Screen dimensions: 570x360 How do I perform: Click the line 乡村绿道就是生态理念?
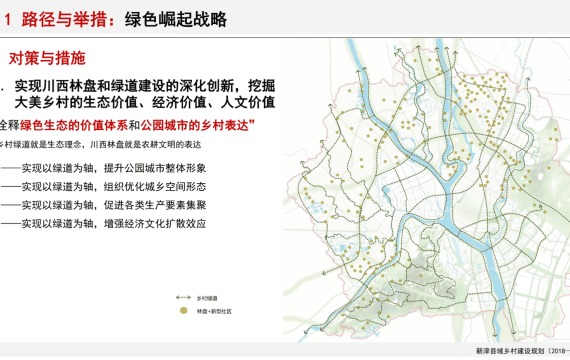pos(40,145)
